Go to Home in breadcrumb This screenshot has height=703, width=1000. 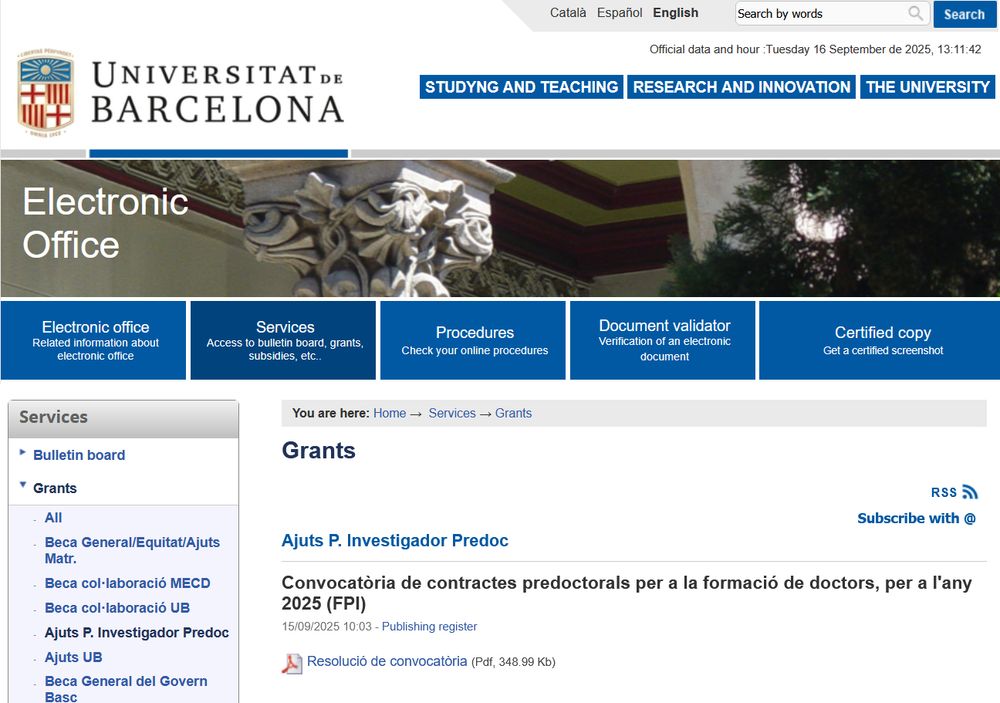(390, 413)
